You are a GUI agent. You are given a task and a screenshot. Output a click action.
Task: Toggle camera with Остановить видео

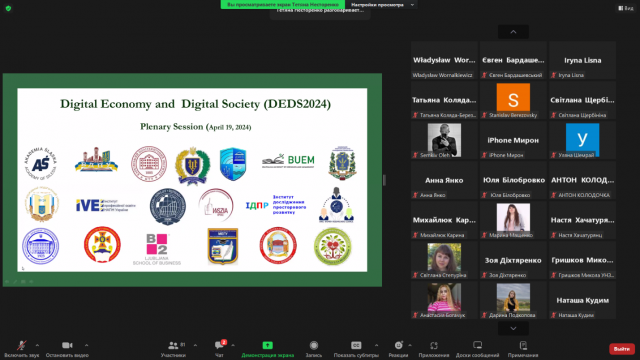coord(67,346)
